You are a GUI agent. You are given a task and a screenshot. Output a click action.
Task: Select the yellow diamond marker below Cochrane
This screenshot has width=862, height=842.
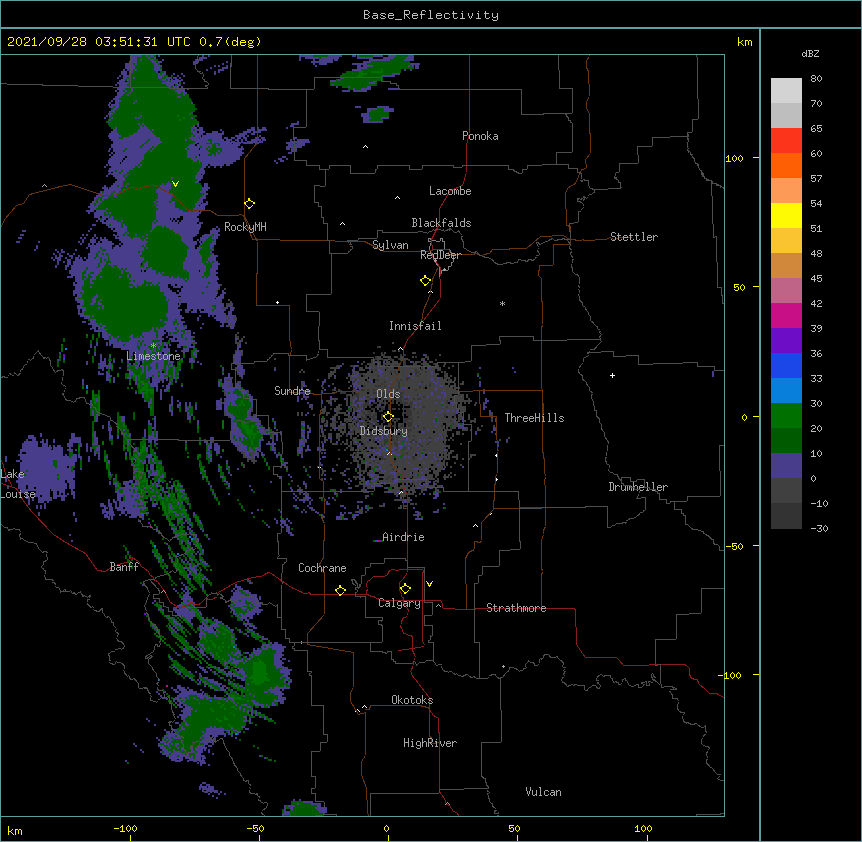[x=340, y=590]
